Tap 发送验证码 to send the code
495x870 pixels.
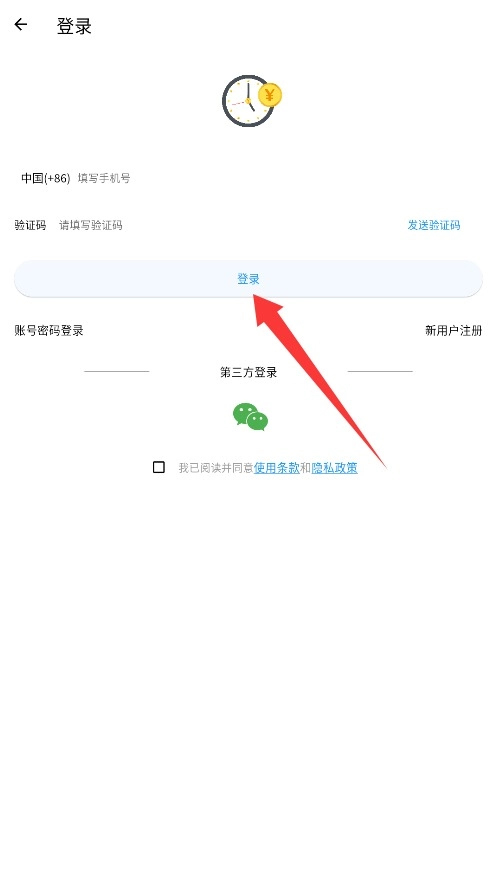[x=434, y=225]
